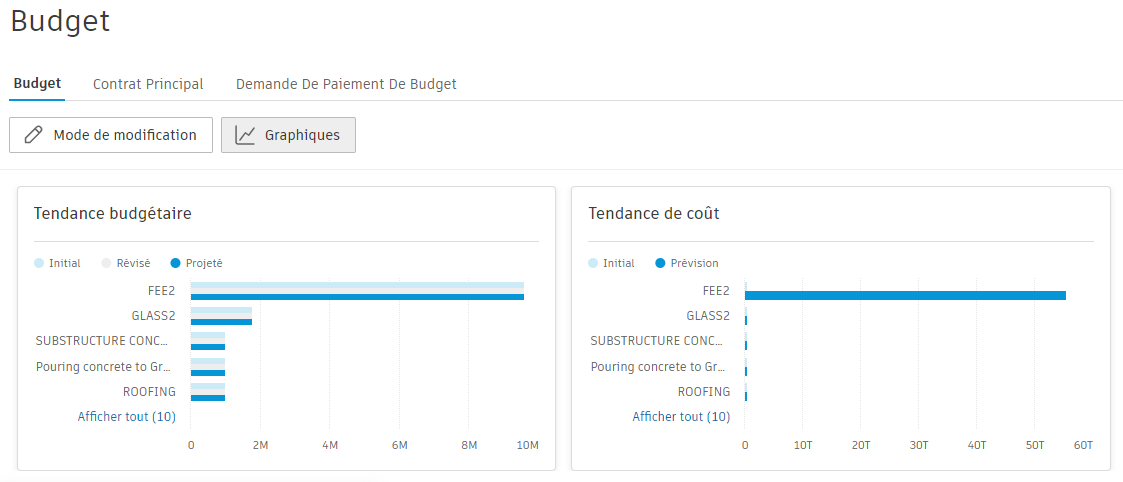Toggle Initial legend in Tendance budgétaire
The image size is (1123, 482).
pos(57,263)
